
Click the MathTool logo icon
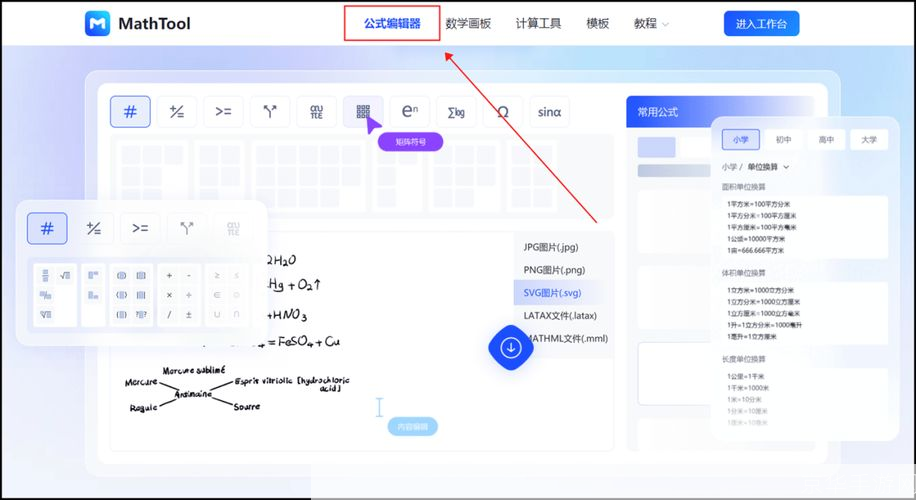(x=97, y=23)
